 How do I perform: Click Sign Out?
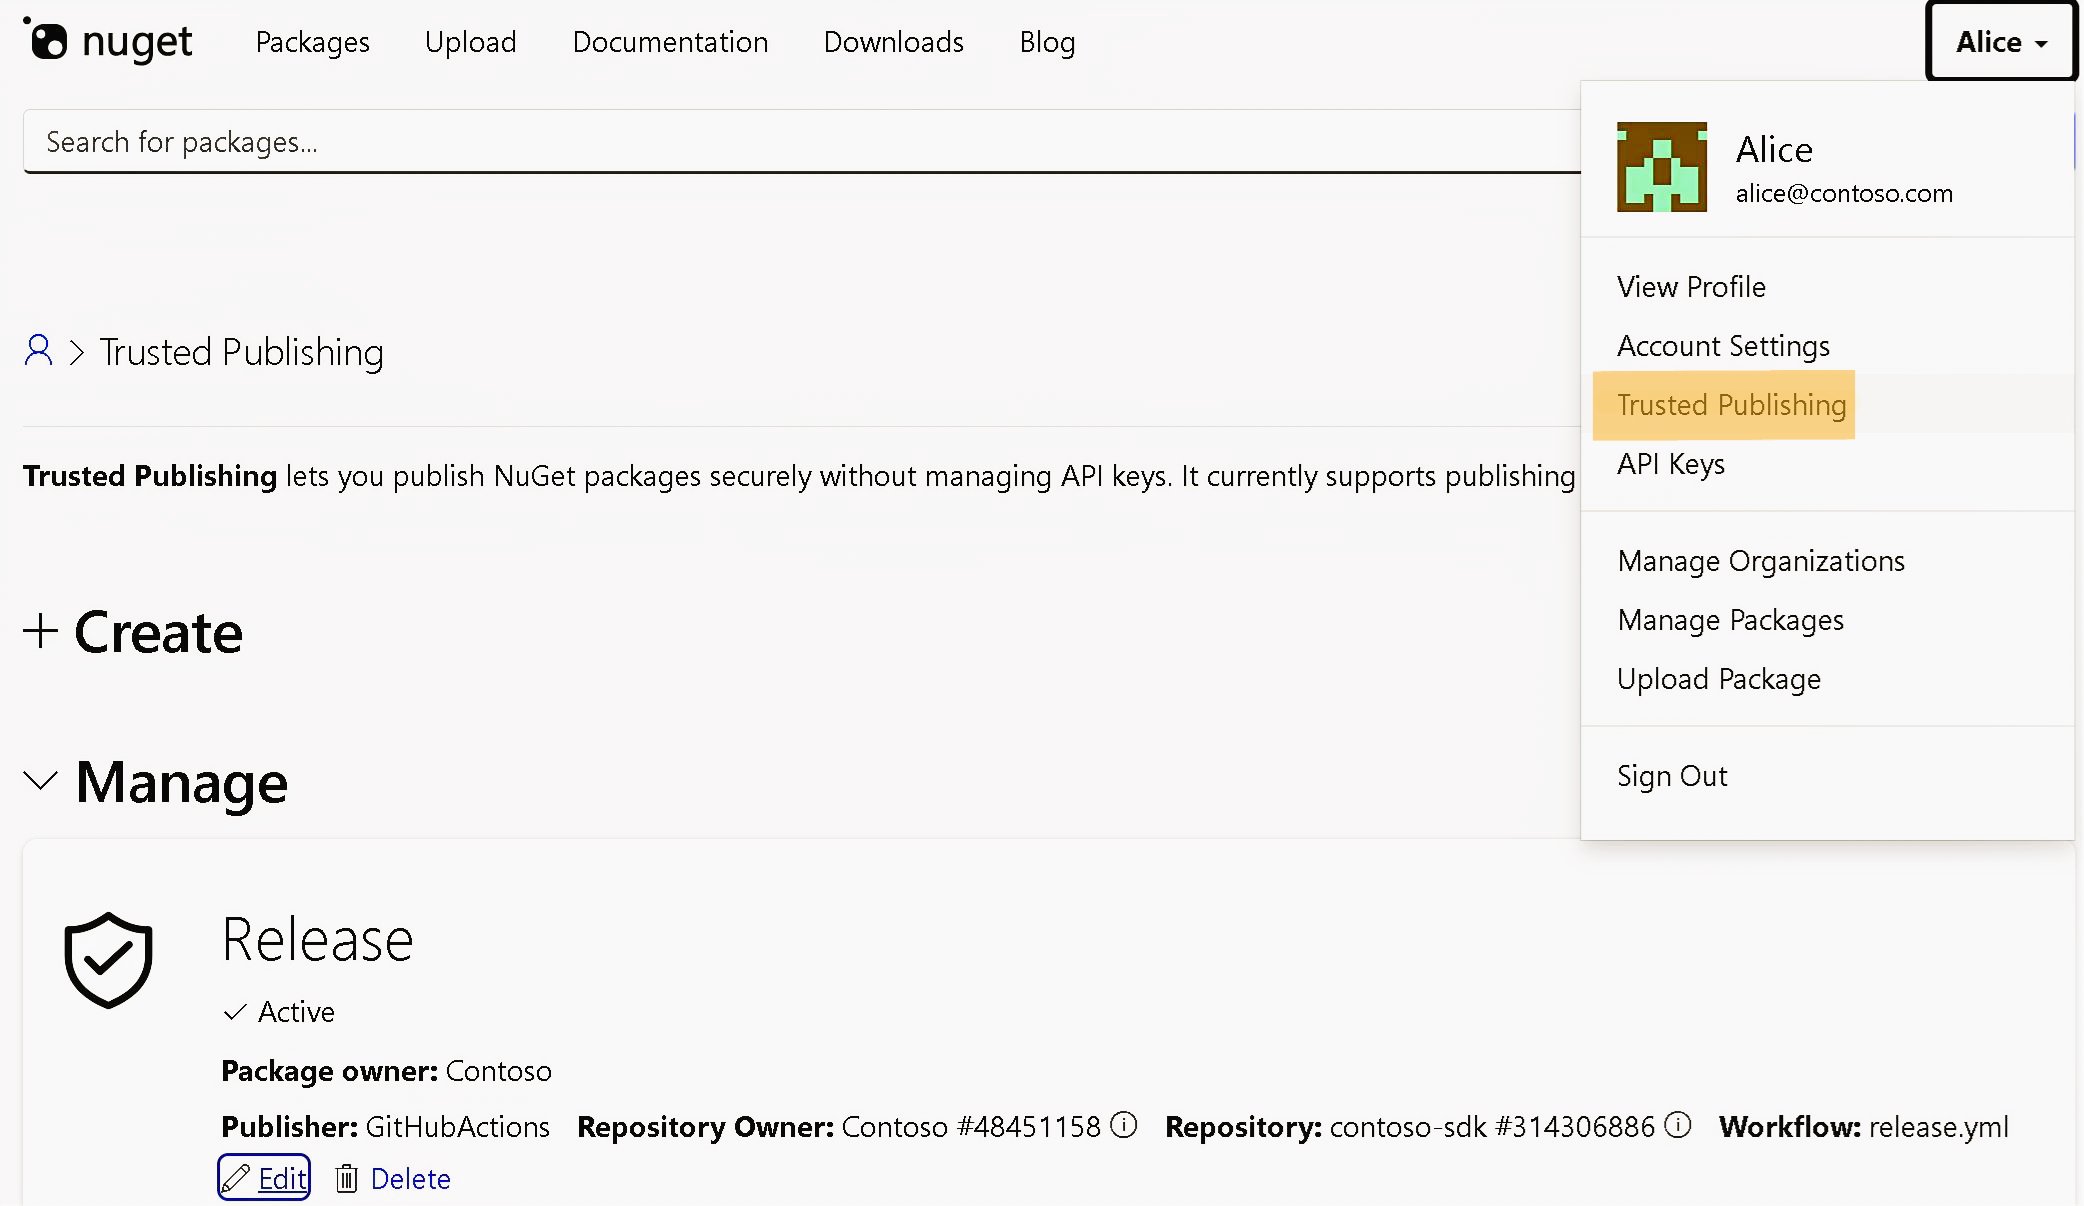1671,775
